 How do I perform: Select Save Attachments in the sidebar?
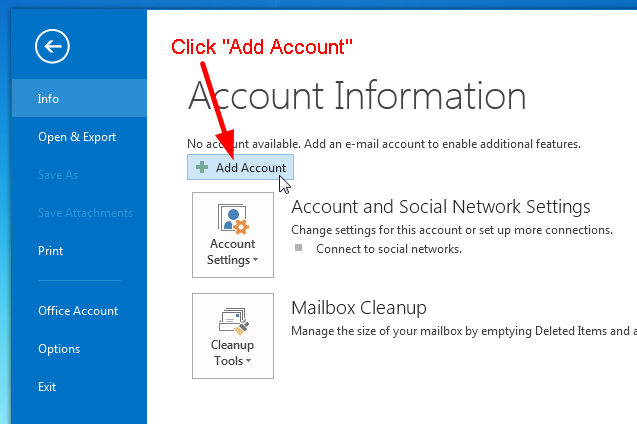(85, 213)
